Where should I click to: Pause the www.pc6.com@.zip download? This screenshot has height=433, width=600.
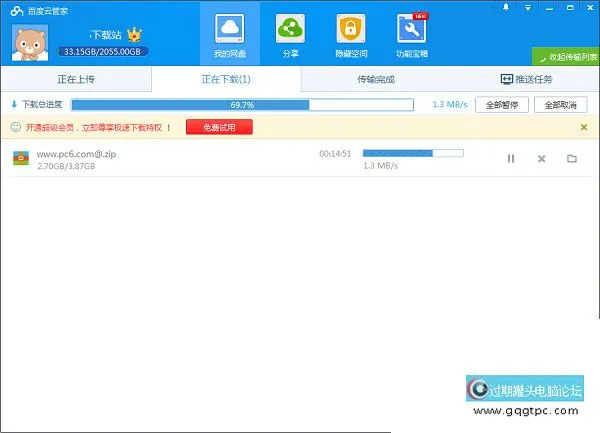511,158
